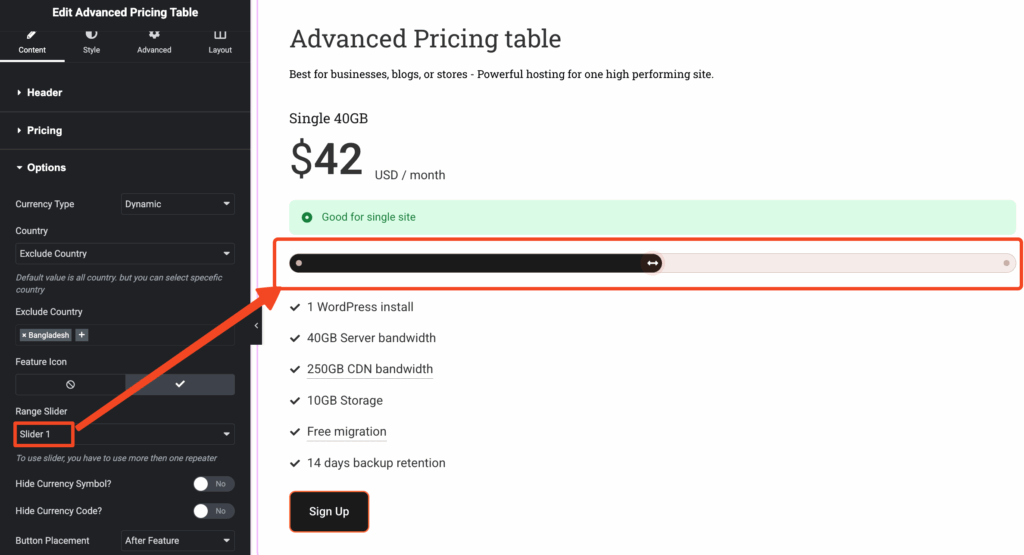Expand the Pricing section
Screen dimensions: 1024x555
[x=44, y=130]
